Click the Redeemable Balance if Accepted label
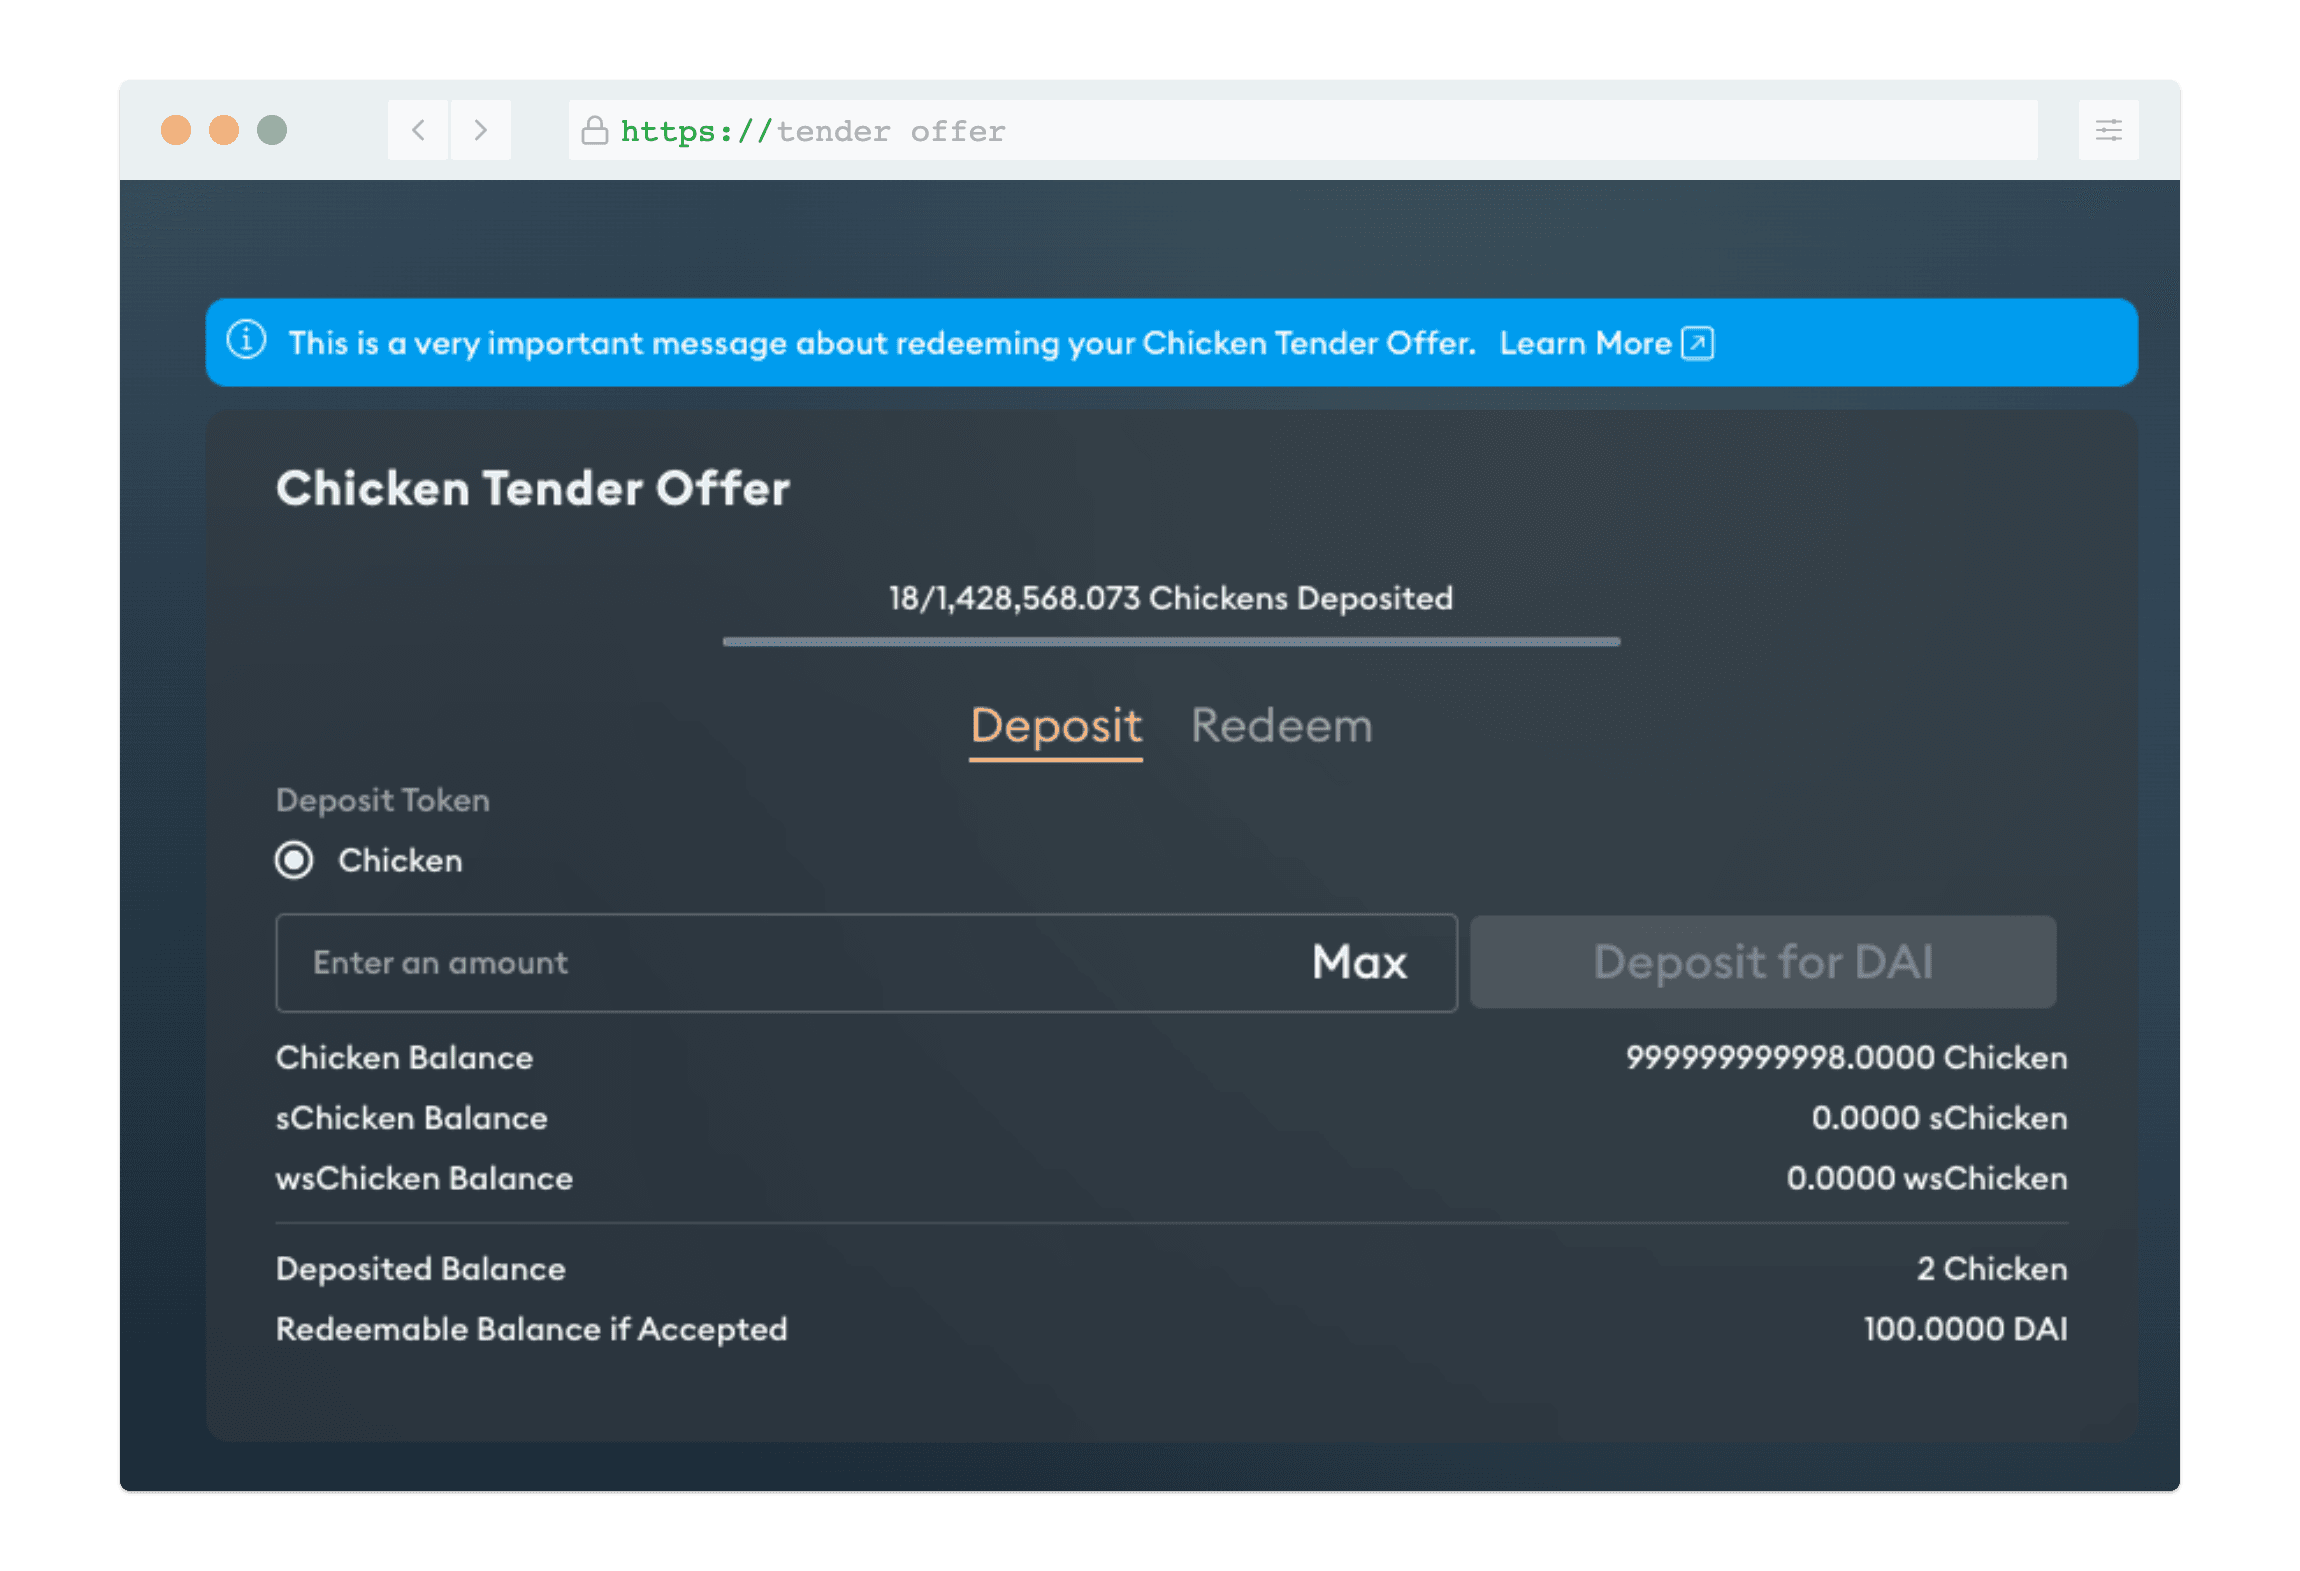This screenshot has height=1571, width=2300. pyautogui.click(x=532, y=1329)
